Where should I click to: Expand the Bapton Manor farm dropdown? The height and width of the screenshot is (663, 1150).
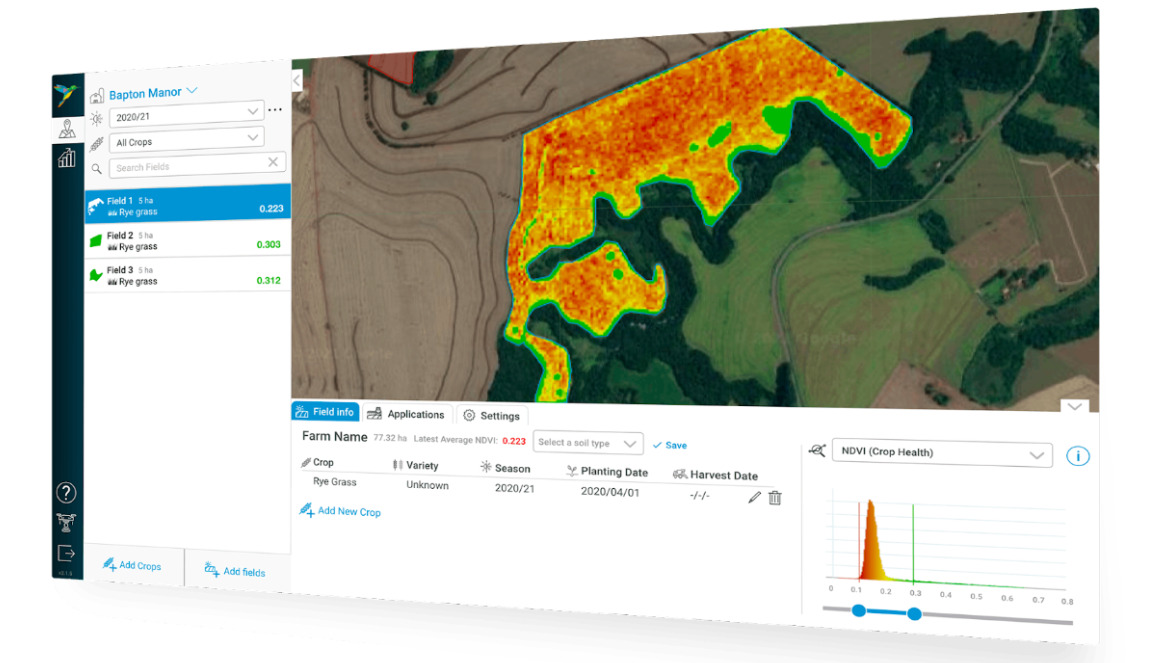(x=191, y=91)
